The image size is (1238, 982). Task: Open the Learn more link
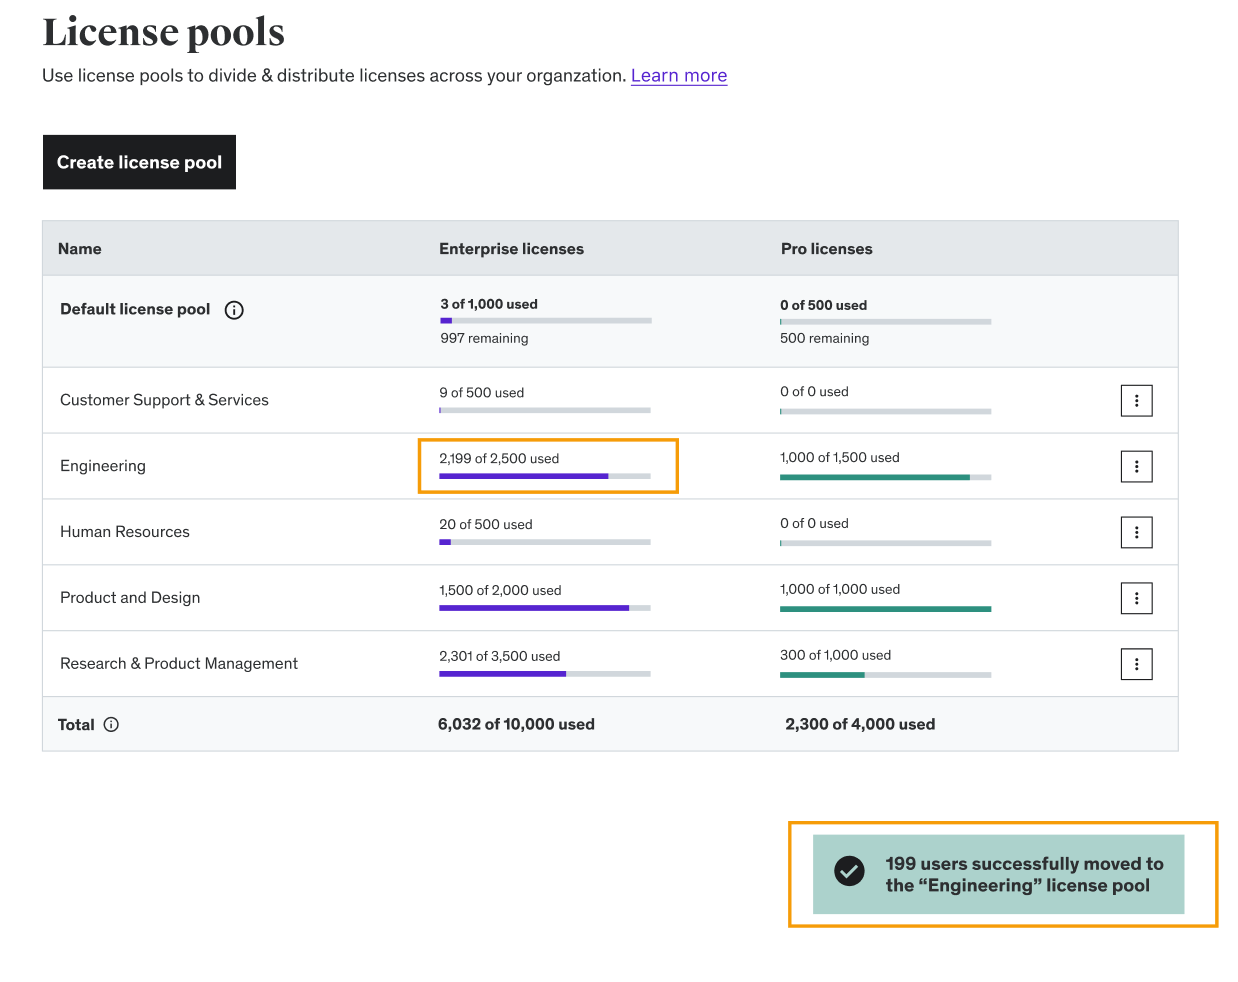coord(678,75)
